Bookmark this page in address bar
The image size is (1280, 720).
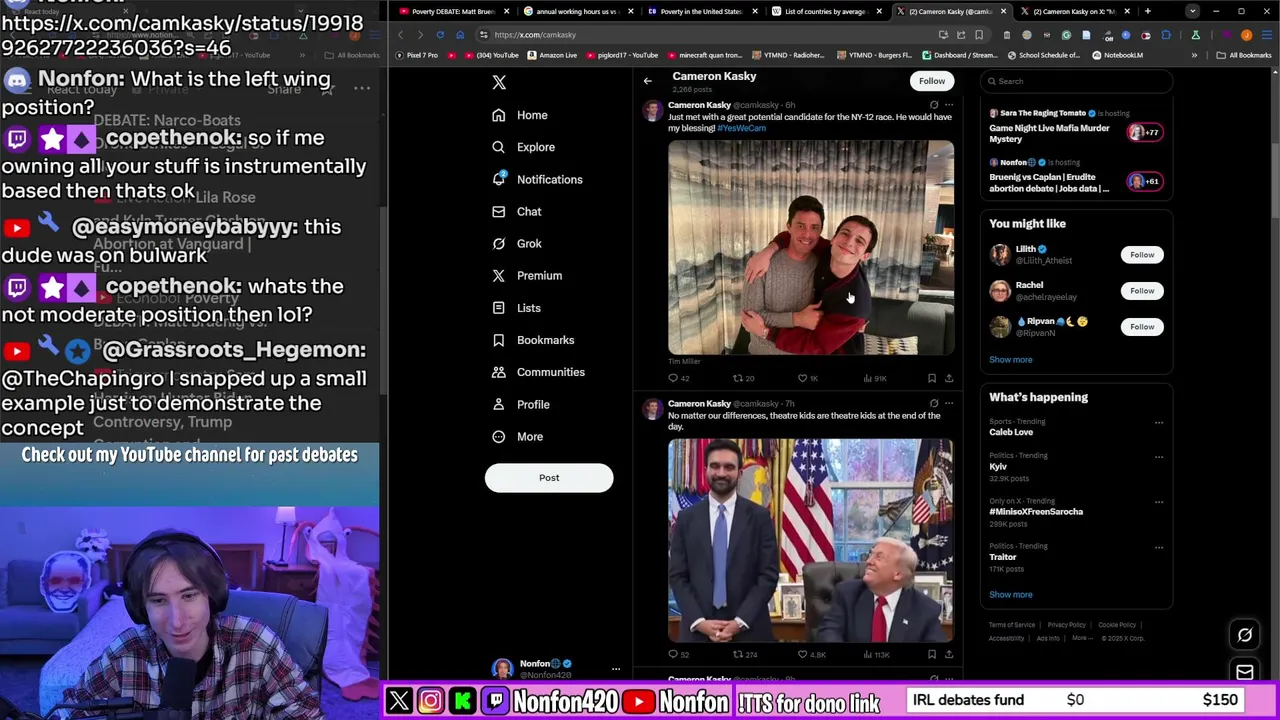click(977, 35)
